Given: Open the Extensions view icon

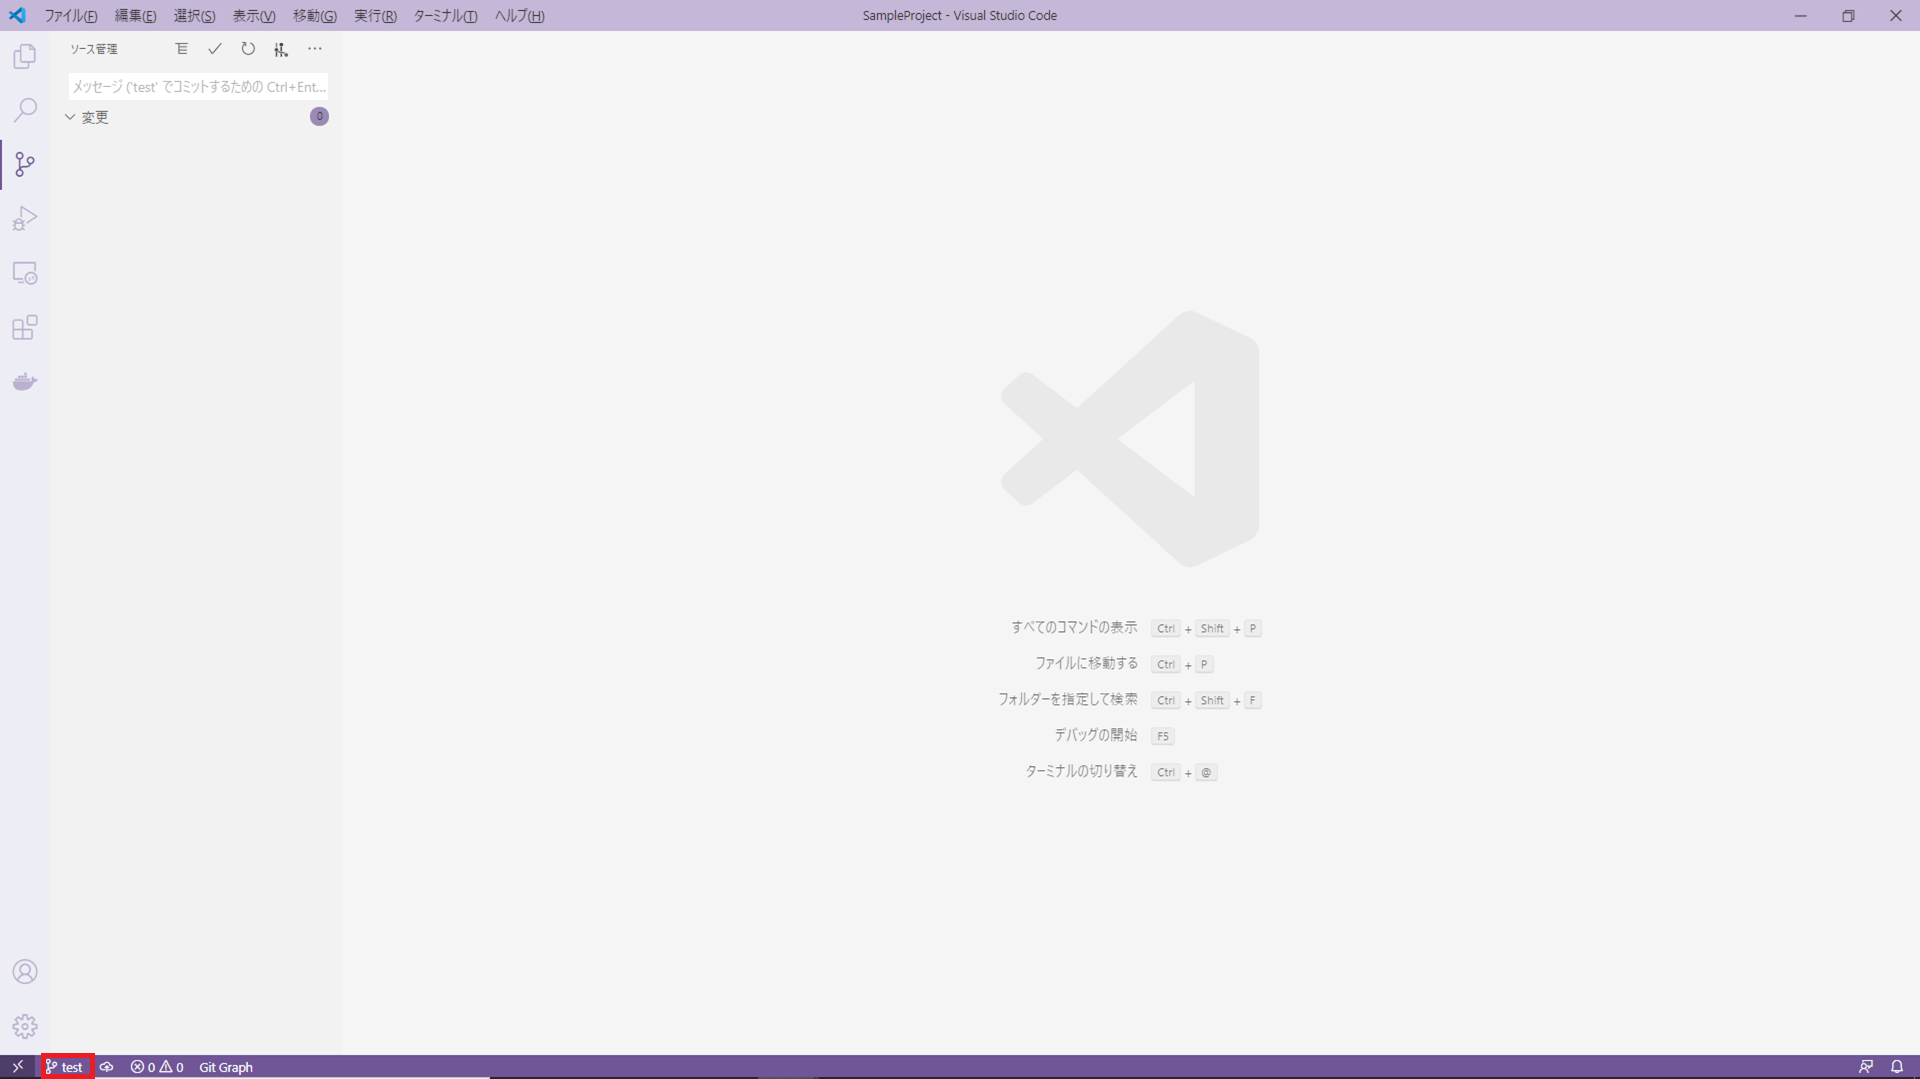Looking at the screenshot, I should tap(25, 327).
